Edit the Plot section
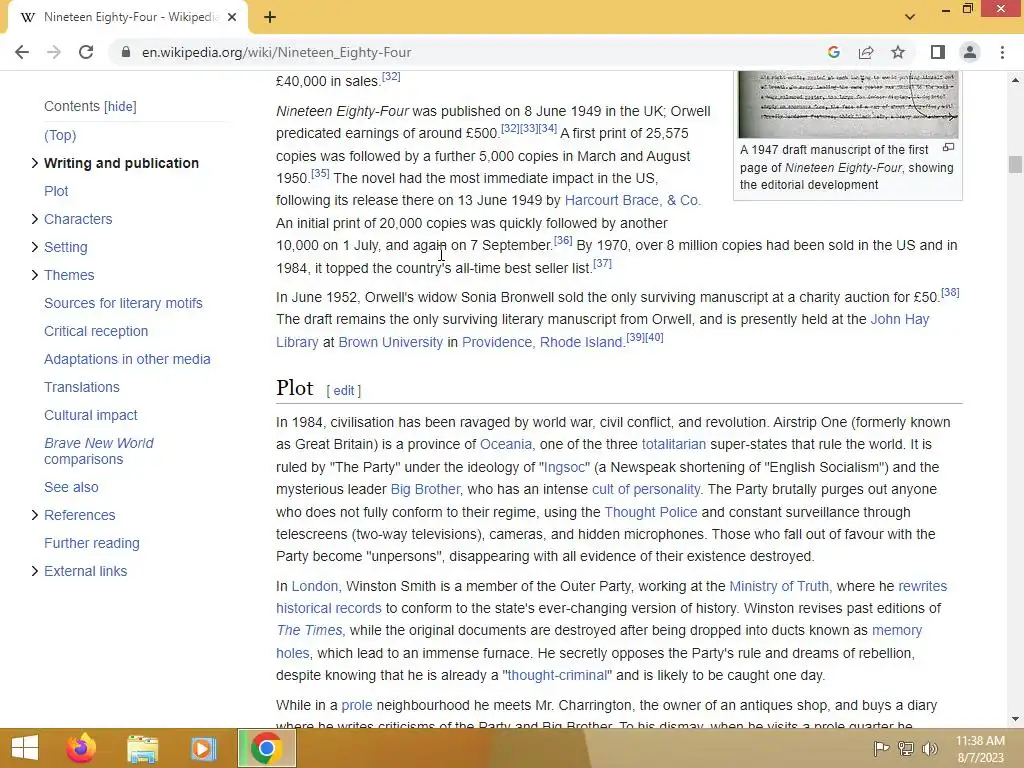 click(x=344, y=391)
